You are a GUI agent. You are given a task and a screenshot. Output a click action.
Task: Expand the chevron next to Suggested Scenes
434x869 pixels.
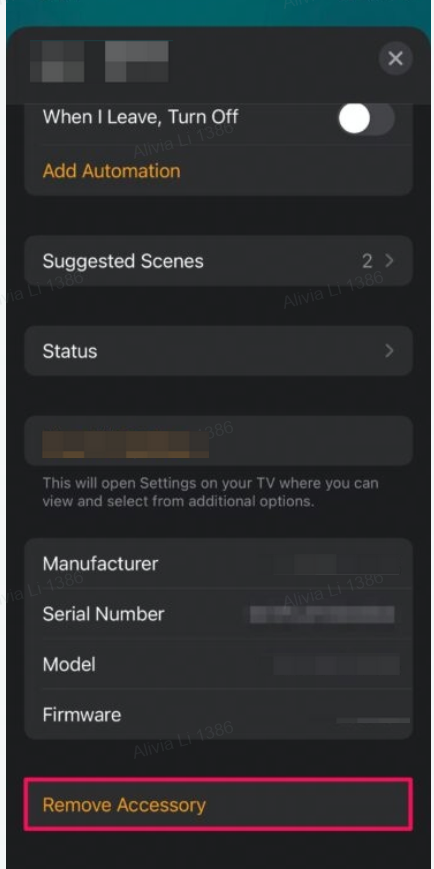click(x=389, y=260)
